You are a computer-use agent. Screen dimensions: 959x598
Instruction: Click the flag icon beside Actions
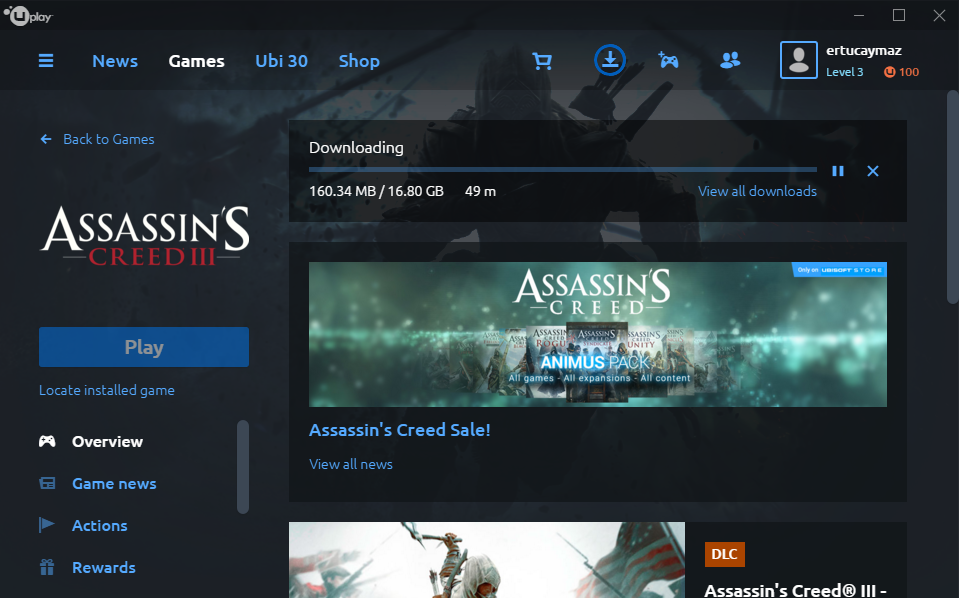pos(47,525)
